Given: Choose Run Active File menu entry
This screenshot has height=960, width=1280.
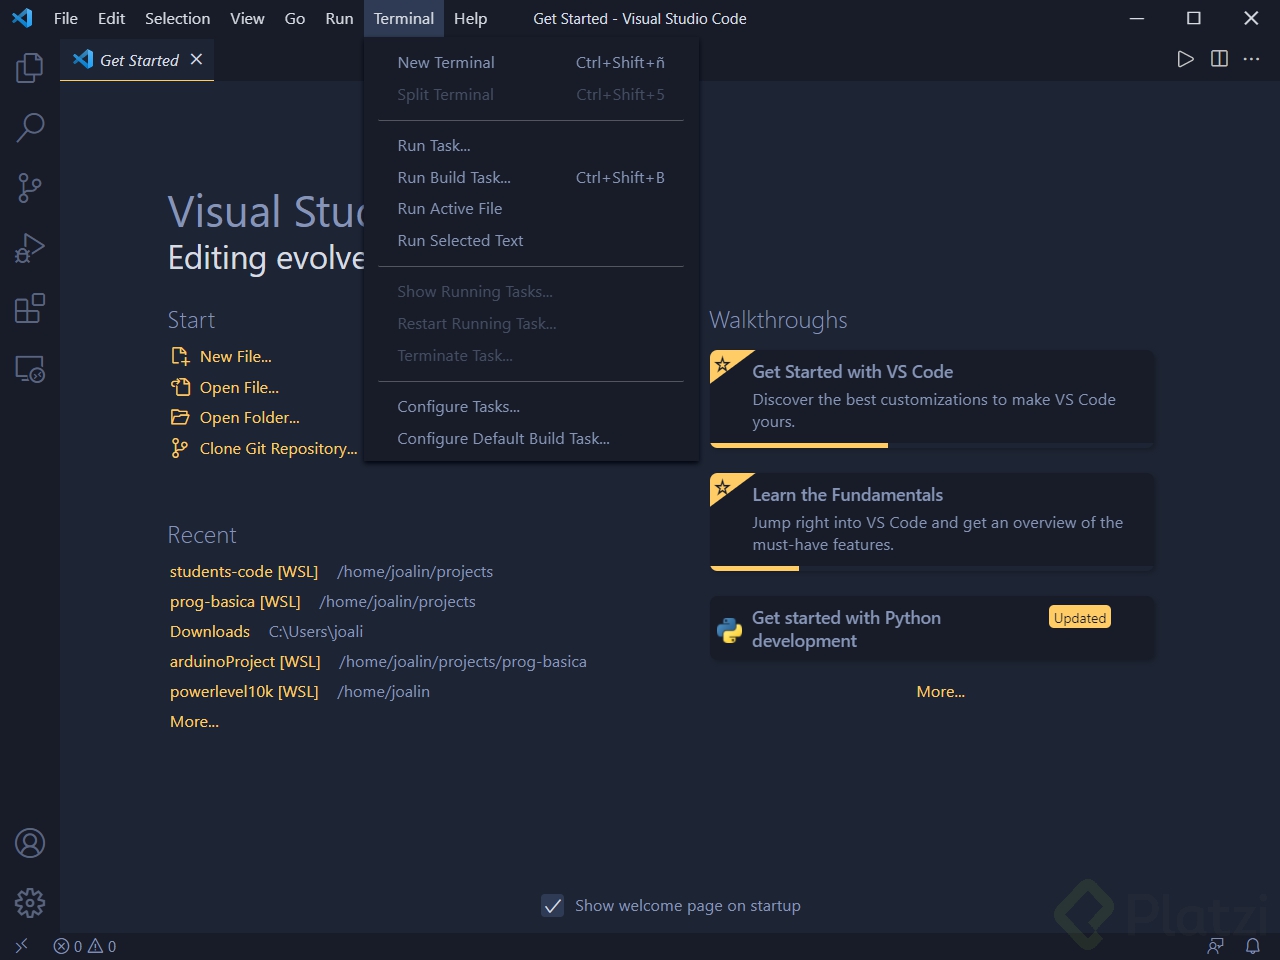Looking at the screenshot, I should pyautogui.click(x=531, y=208).
